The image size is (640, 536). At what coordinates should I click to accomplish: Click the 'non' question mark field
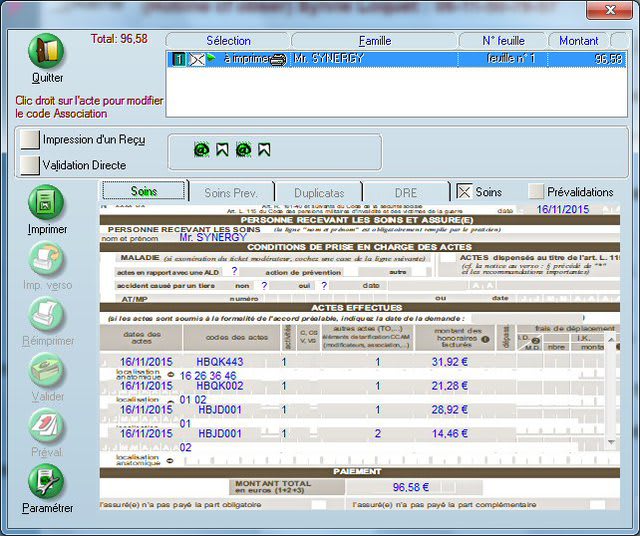[264, 286]
